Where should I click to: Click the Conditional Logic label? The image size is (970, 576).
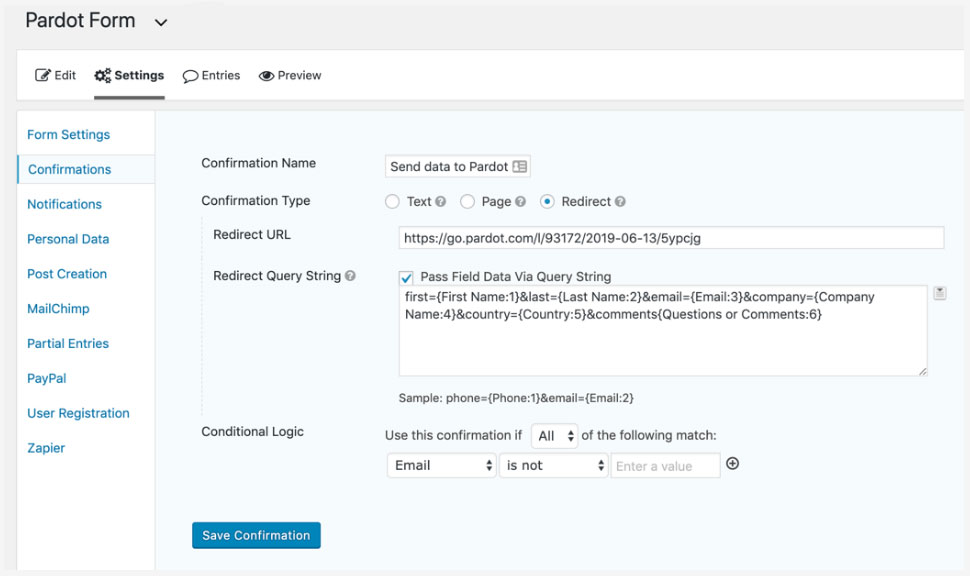click(252, 432)
